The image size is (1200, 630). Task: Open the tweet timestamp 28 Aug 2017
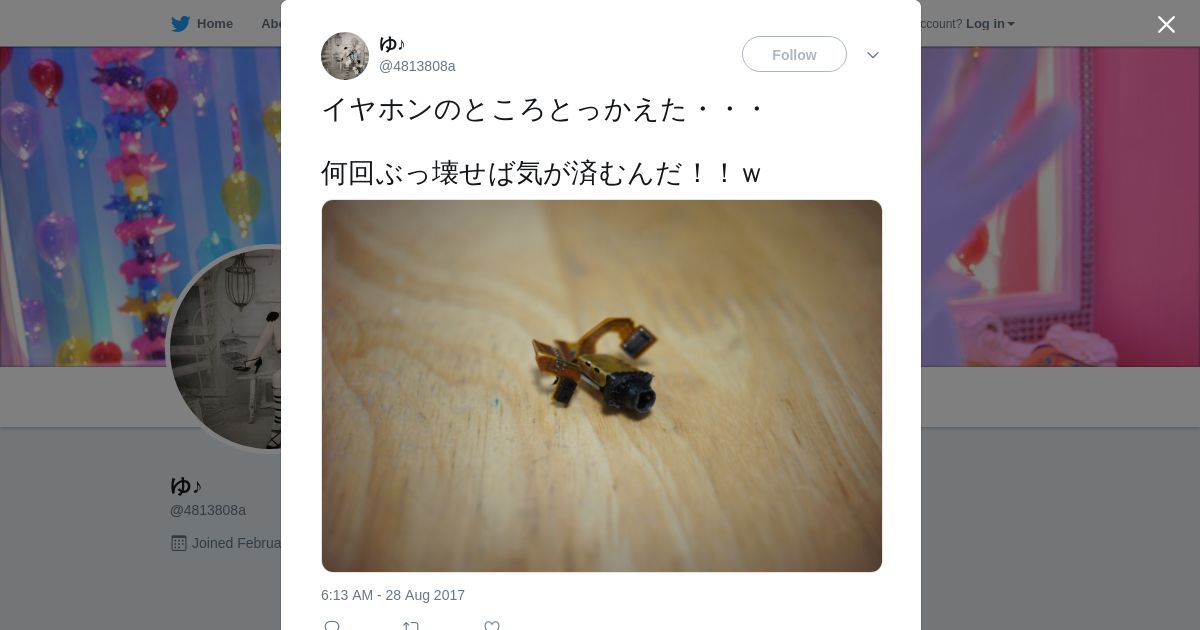(393, 595)
